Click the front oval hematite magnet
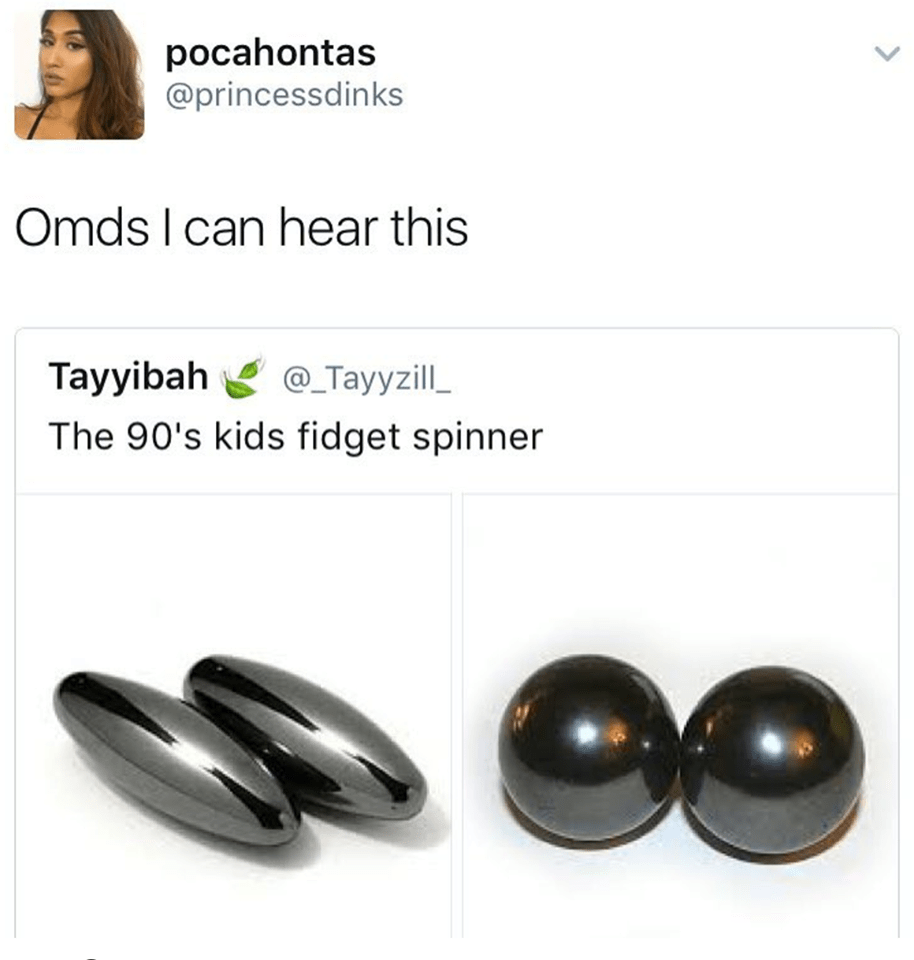 click(175, 757)
